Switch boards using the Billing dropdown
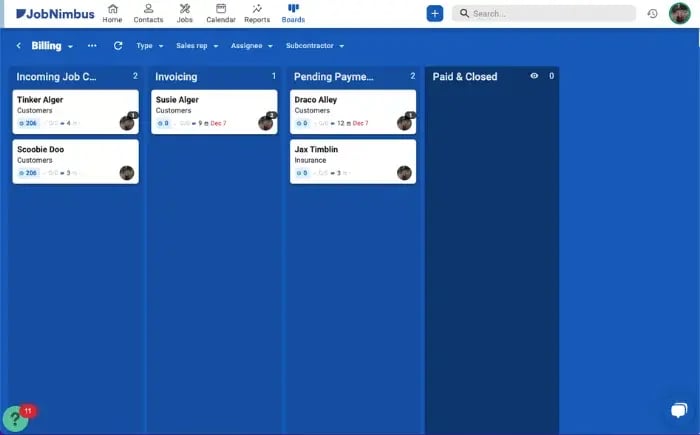The height and width of the screenshot is (435, 700). (x=52, y=46)
